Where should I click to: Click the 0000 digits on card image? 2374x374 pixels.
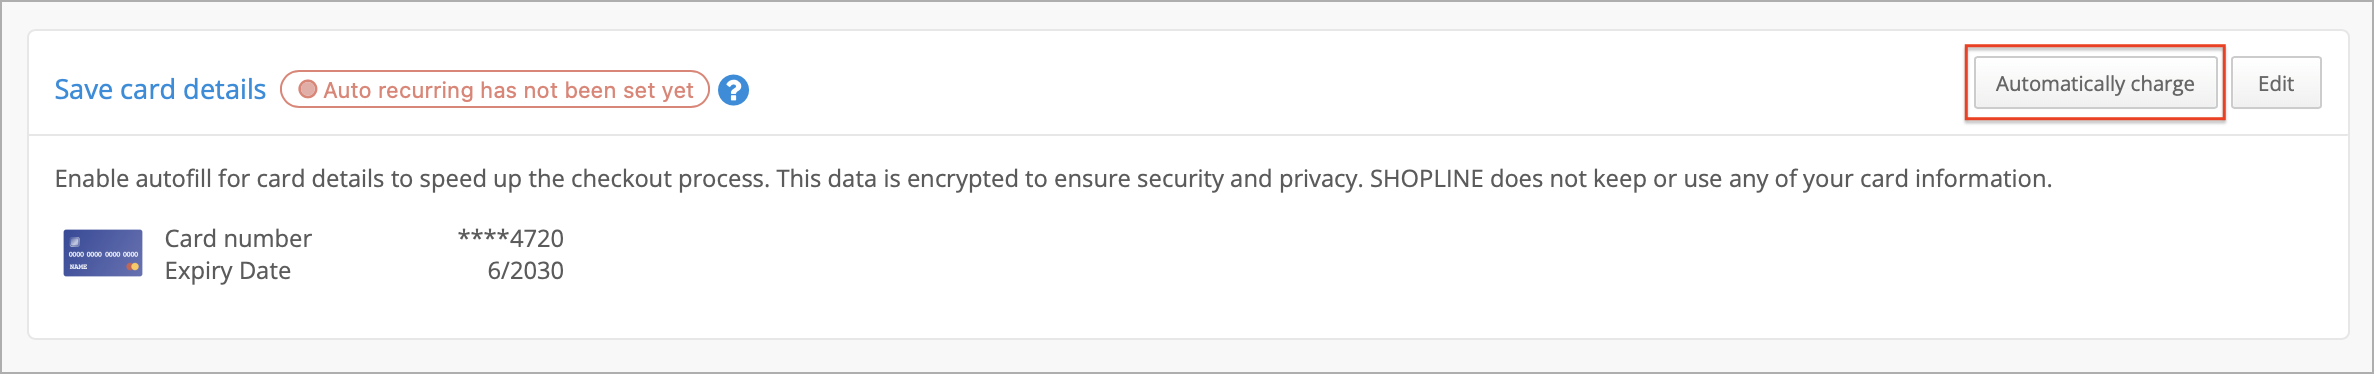(103, 254)
